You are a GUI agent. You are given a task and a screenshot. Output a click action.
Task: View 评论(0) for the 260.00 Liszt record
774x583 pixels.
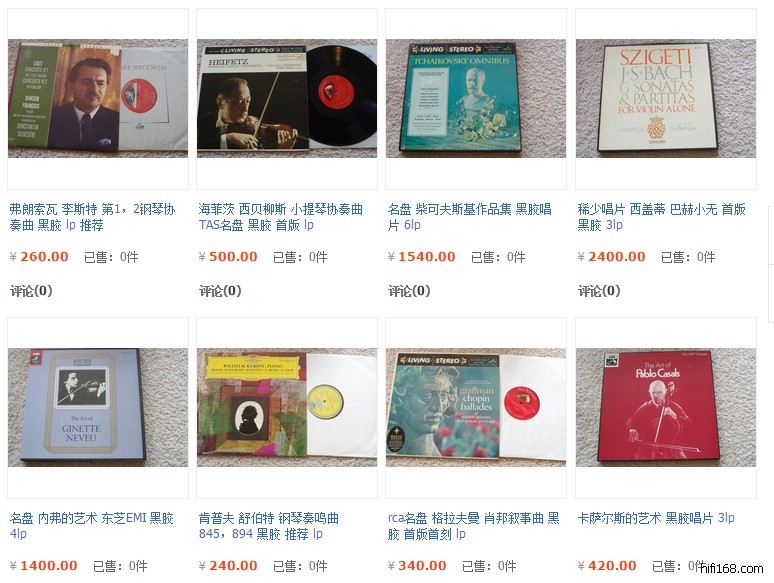(31, 291)
